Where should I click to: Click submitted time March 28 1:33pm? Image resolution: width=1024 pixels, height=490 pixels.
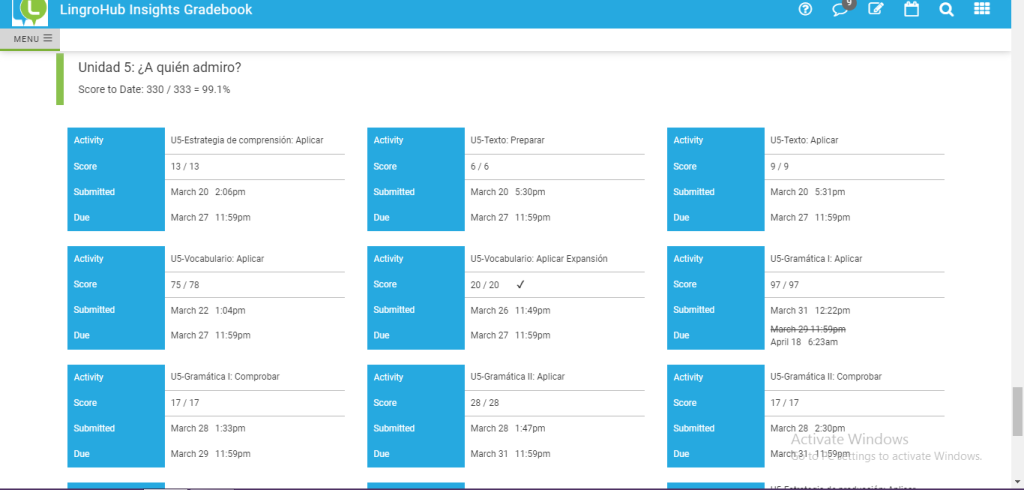(x=208, y=429)
